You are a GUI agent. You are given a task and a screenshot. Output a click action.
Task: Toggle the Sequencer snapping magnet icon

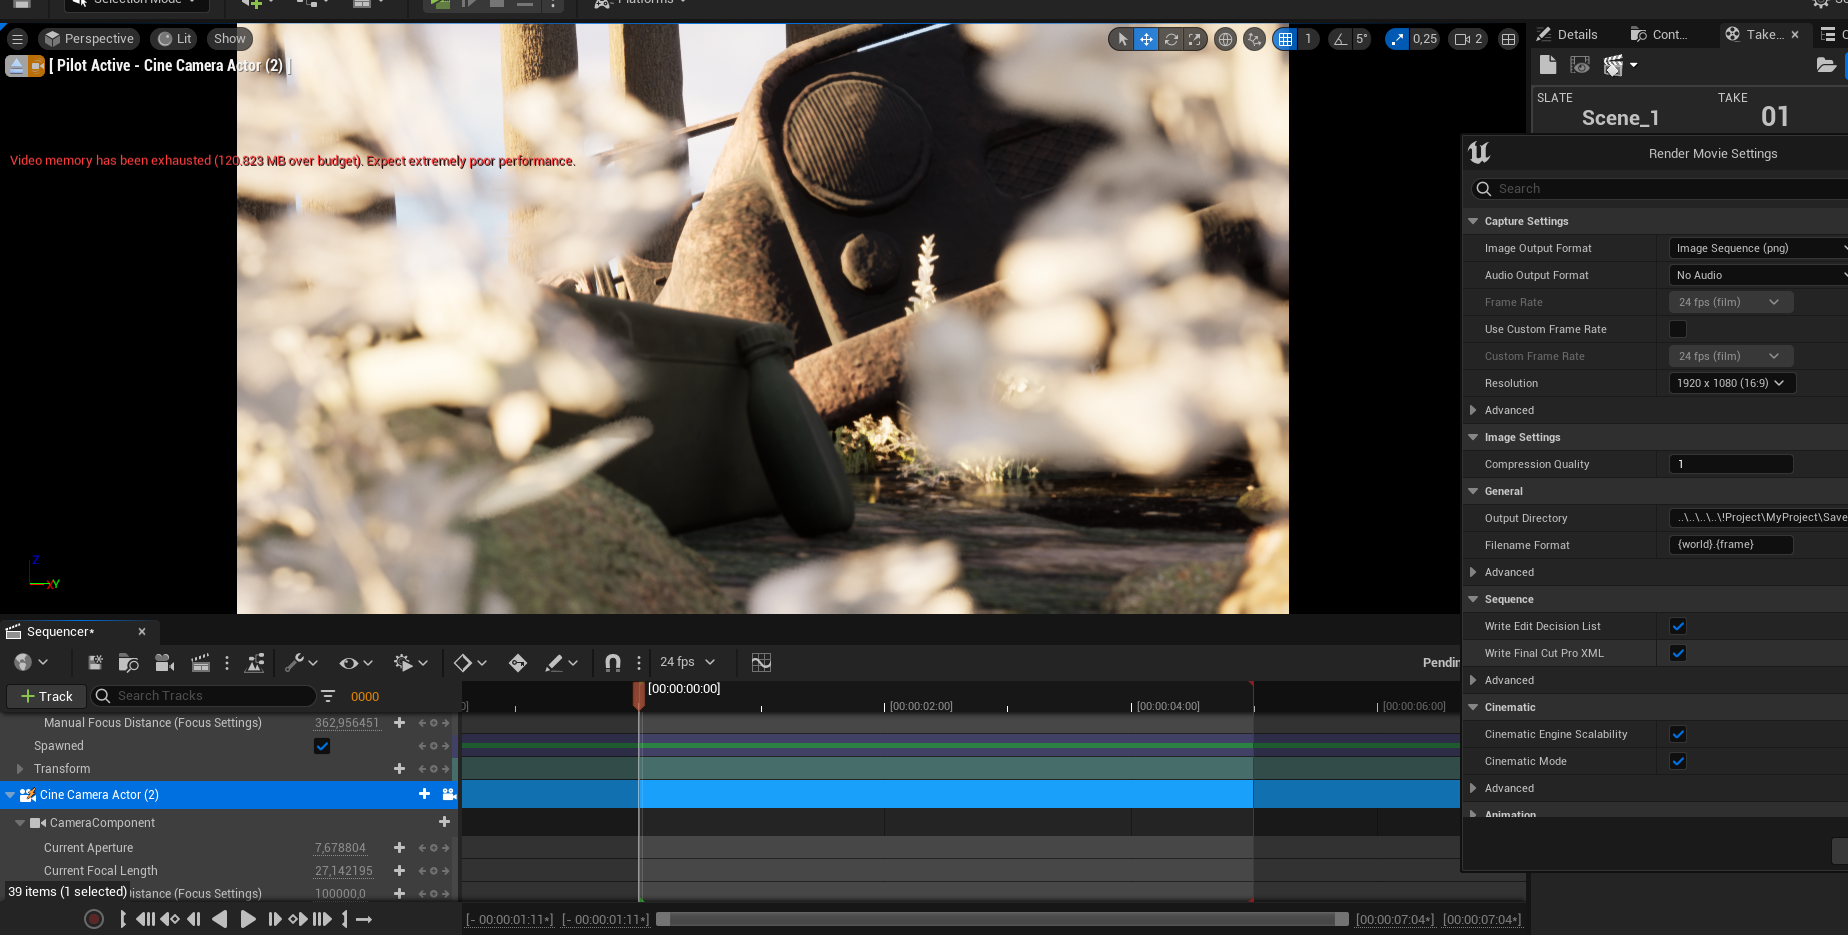click(612, 663)
